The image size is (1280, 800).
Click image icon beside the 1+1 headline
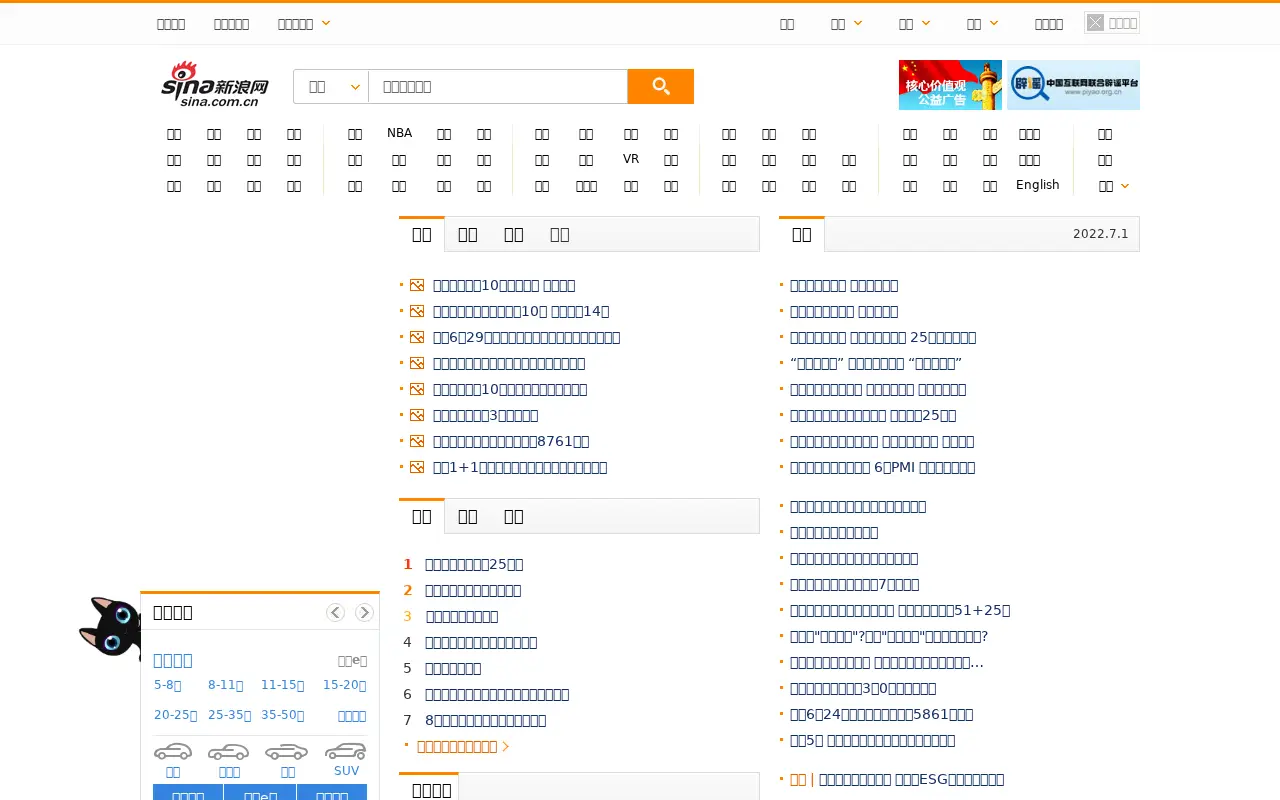pyautogui.click(x=417, y=467)
